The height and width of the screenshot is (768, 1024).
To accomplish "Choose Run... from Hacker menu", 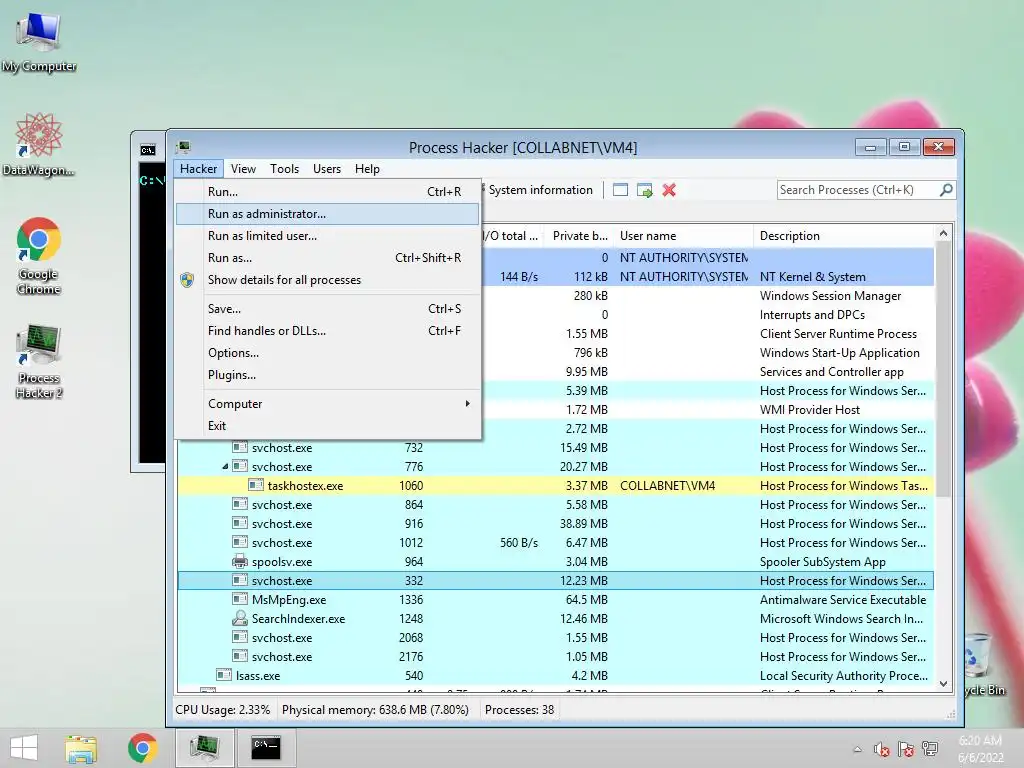I will click(x=328, y=191).
